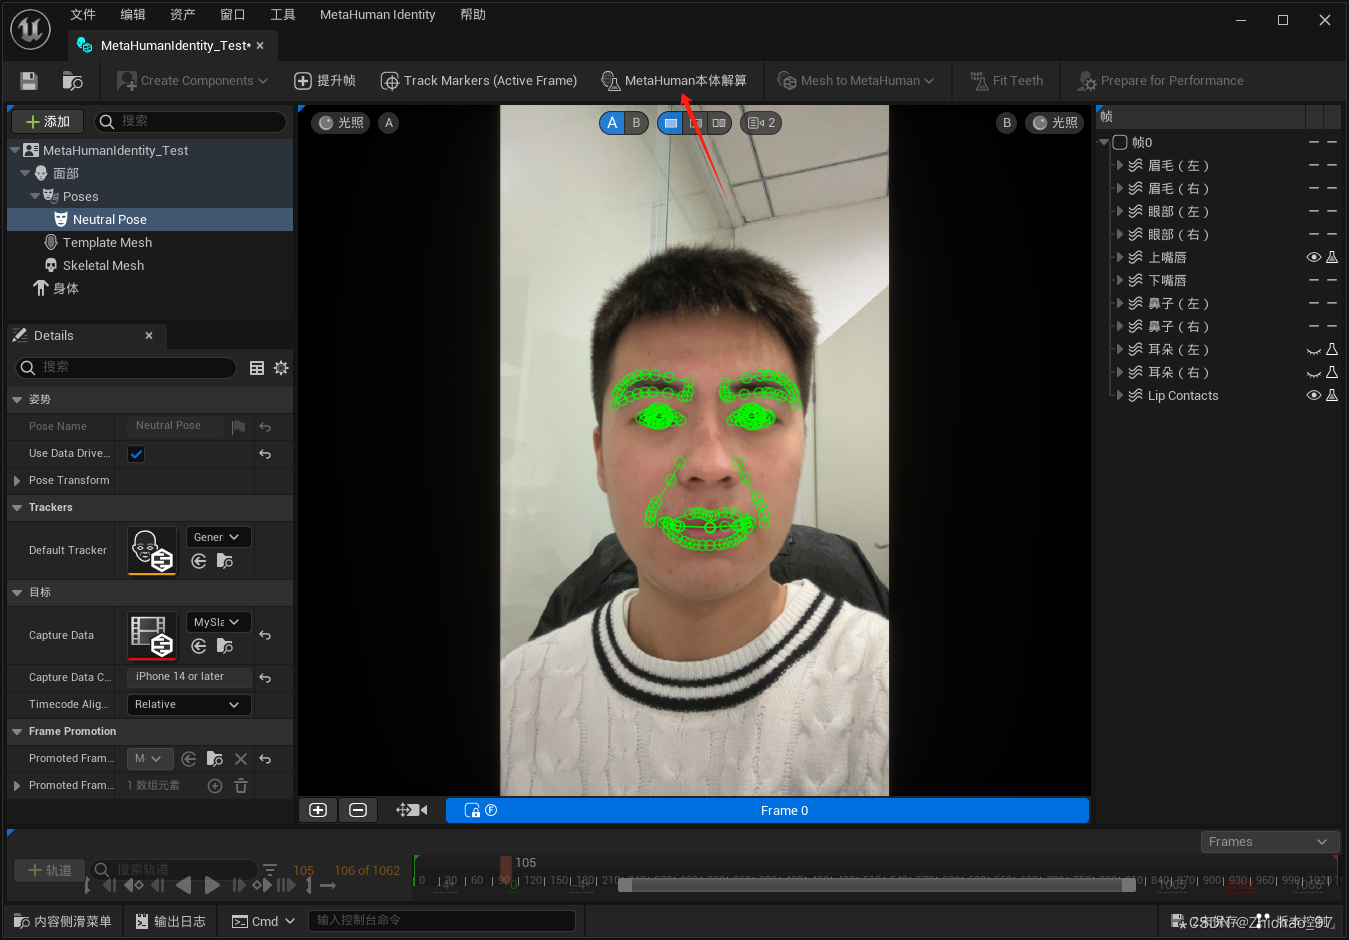Viewport: 1349px width, 940px height.
Task: Open the 文件 menu
Action: (83, 14)
